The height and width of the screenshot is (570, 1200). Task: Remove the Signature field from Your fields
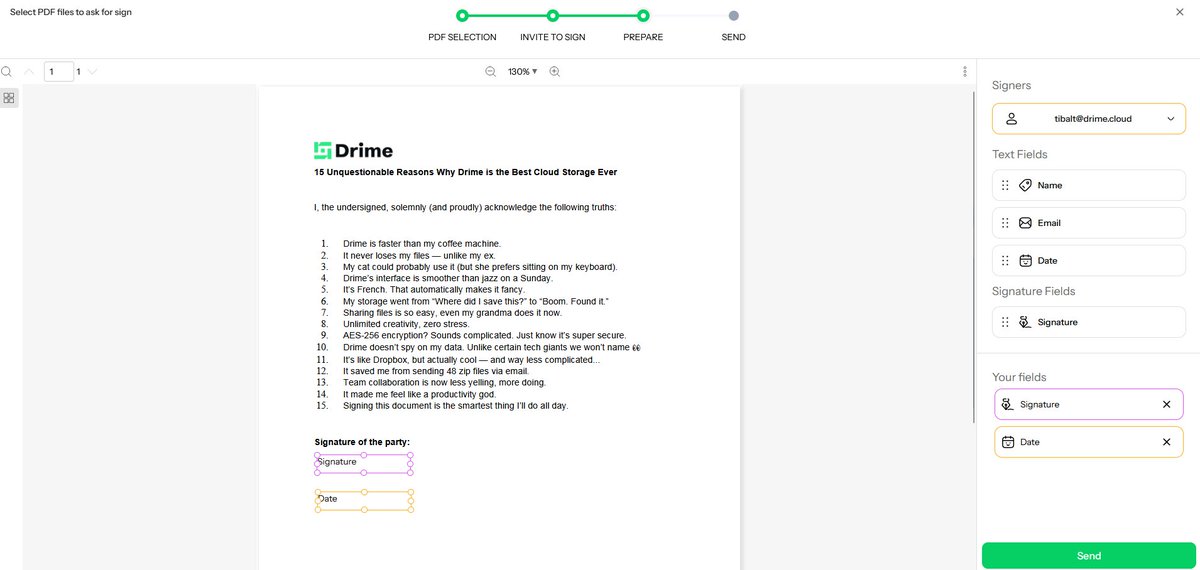click(1166, 404)
